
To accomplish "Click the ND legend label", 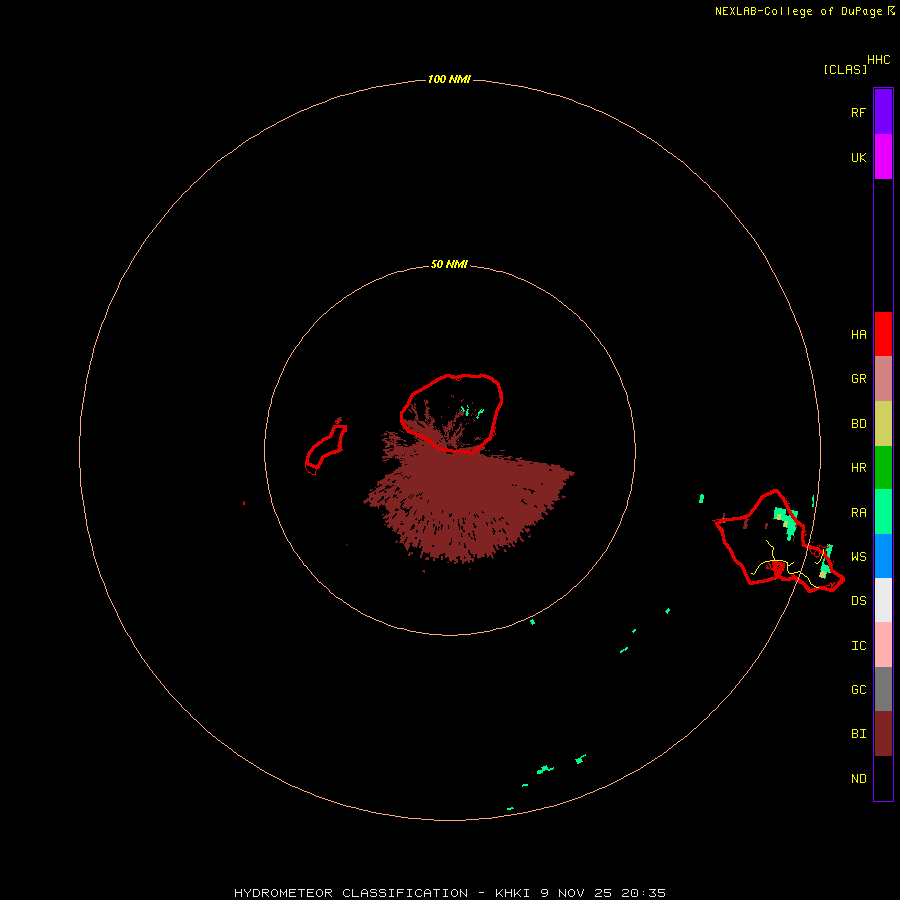I will coord(858,779).
